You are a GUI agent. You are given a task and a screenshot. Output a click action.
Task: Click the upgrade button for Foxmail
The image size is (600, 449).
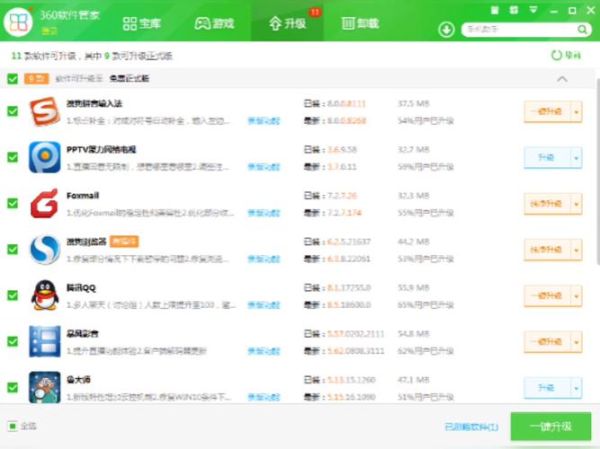coord(547,204)
